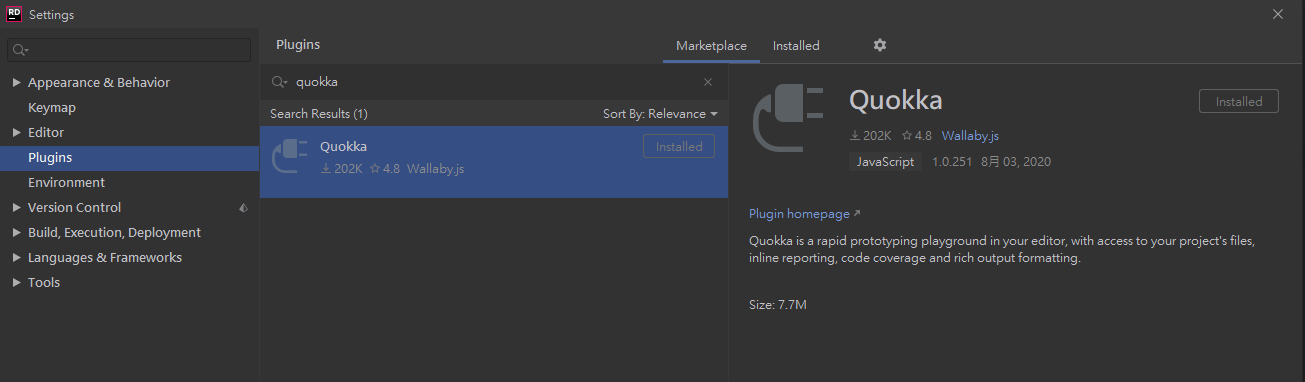
Task: Clear the quokka search text
Action: tap(708, 82)
